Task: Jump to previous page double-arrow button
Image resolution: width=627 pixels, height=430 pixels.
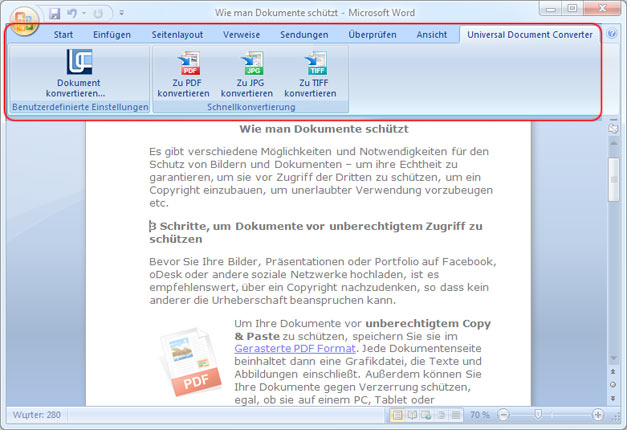Action: point(613,372)
